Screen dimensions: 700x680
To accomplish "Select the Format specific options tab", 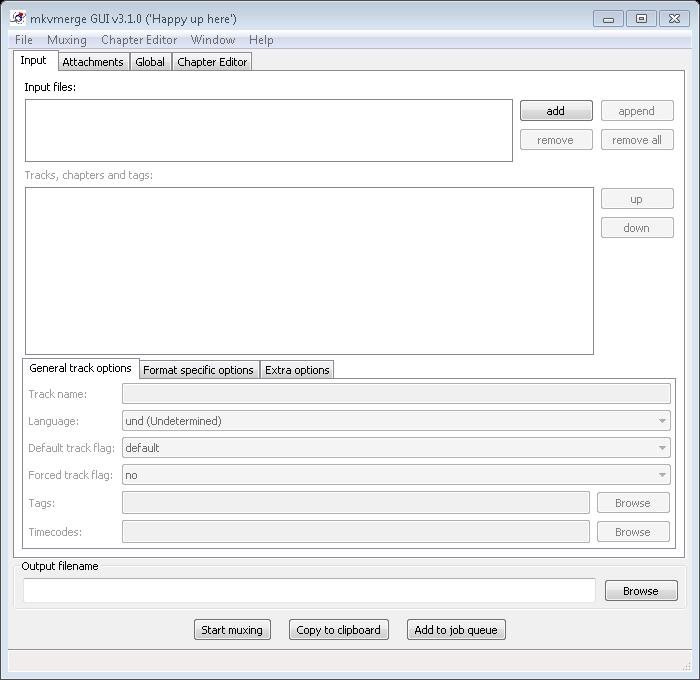I will [x=199, y=370].
